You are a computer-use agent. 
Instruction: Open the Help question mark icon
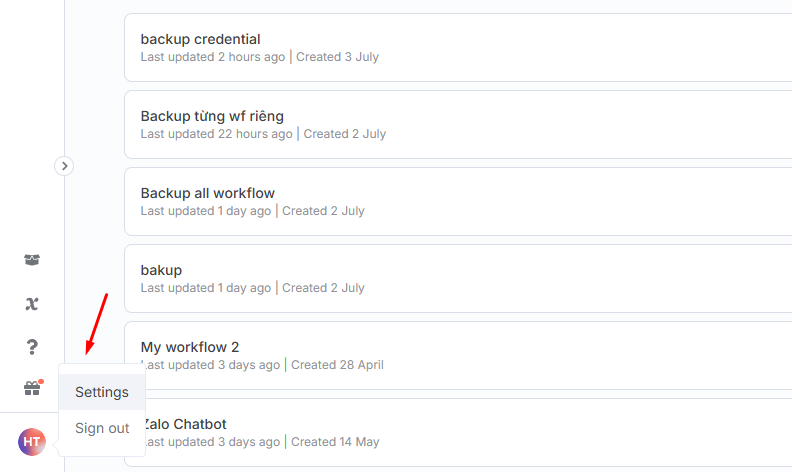coord(32,347)
